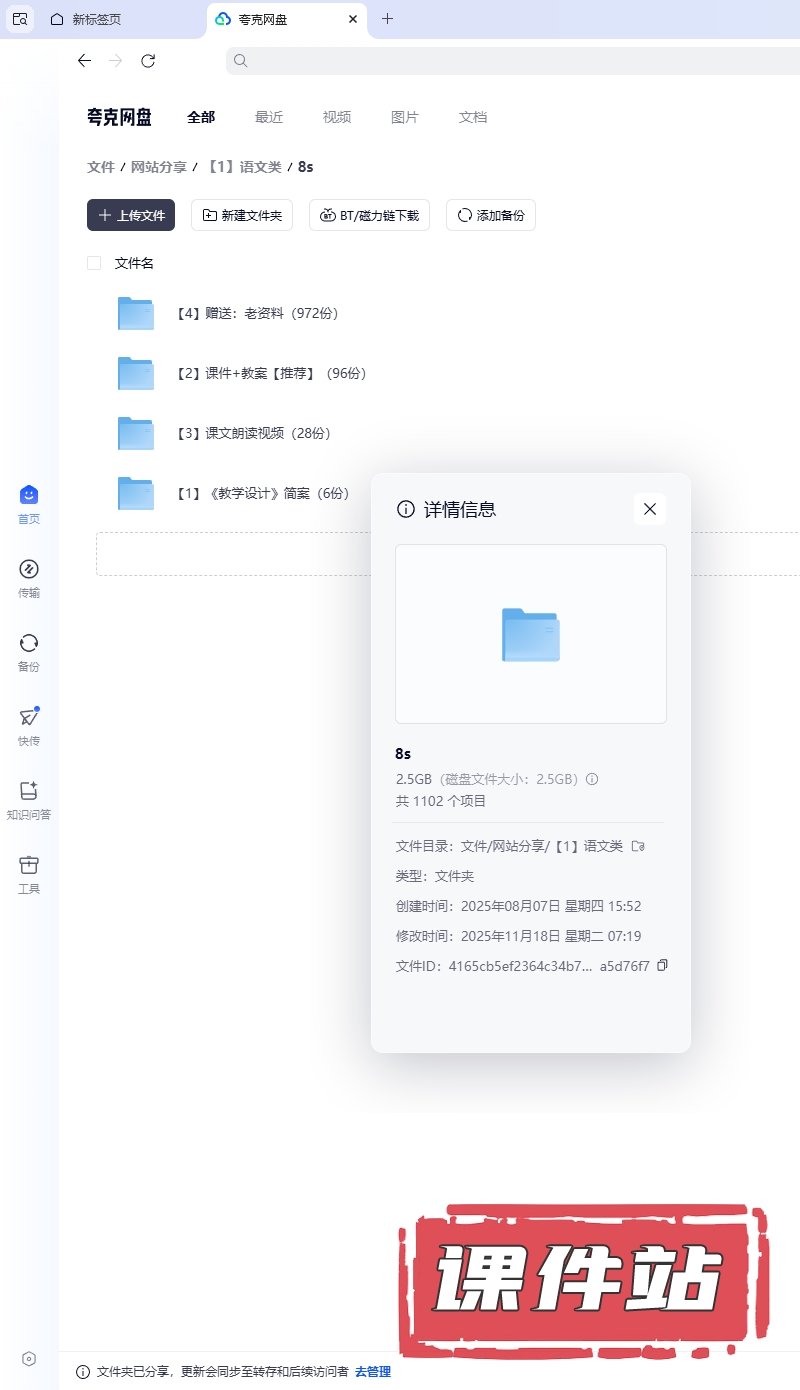Screen dimensions: 800x1390
Task: Click the info icon next to disk size
Action: (x=592, y=779)
